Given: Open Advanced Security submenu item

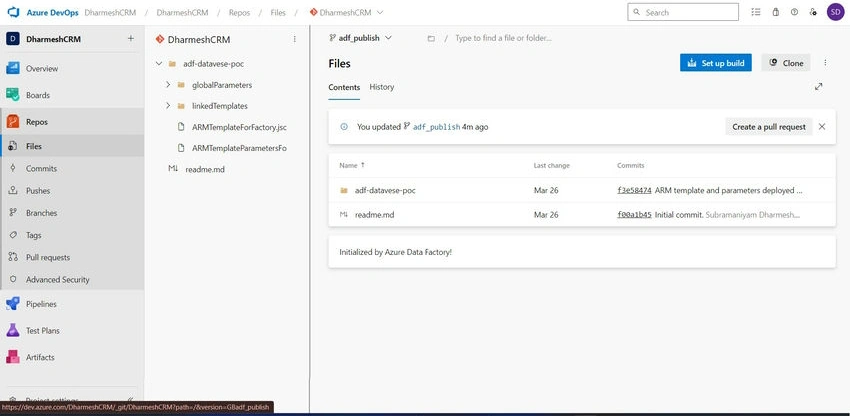Looking at the screenshot, I should tap(72, 279).
